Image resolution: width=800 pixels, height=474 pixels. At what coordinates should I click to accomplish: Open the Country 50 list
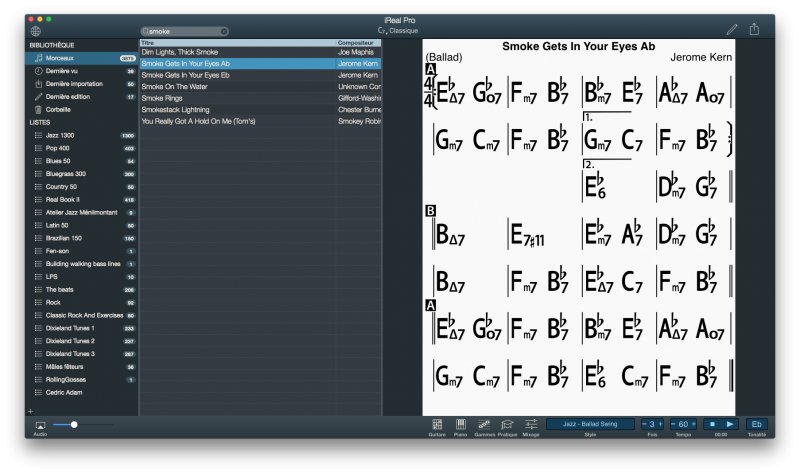82,187
